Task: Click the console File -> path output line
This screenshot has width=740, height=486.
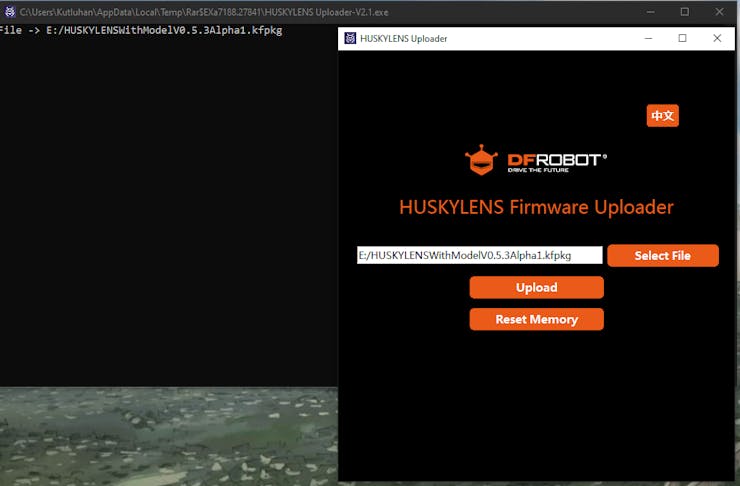Action: coord(141,31)
